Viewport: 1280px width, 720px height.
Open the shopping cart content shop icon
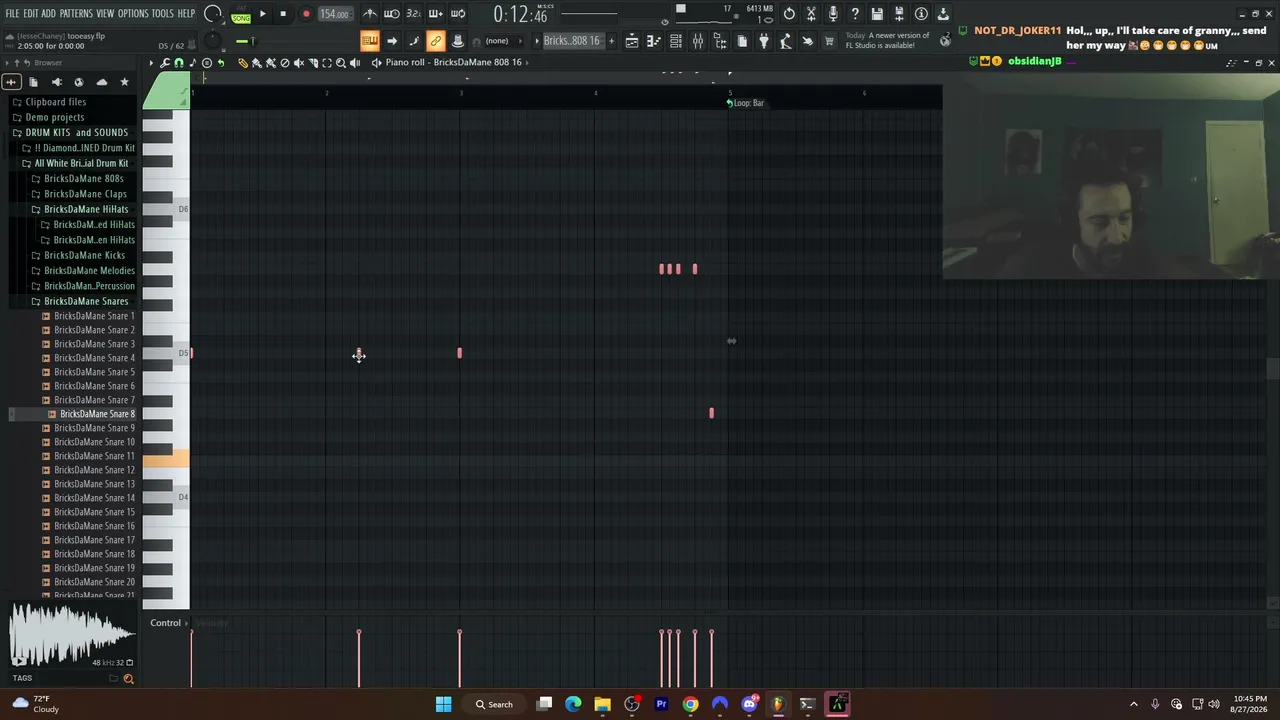[829, 41]
